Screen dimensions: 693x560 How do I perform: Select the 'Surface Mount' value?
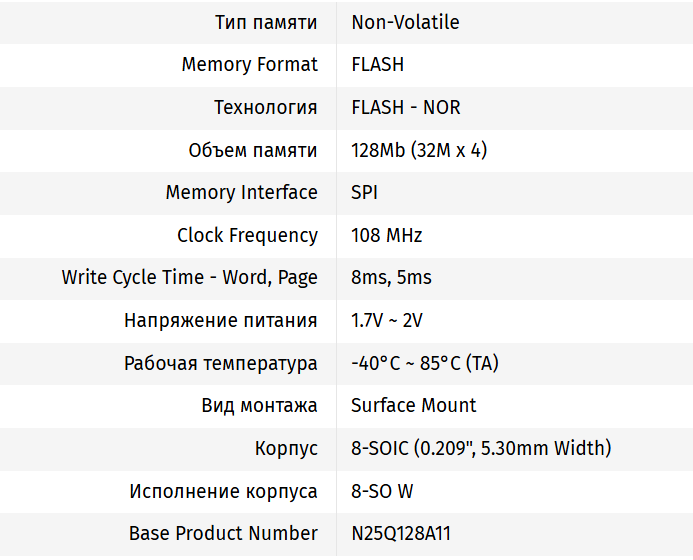(413, 405)
